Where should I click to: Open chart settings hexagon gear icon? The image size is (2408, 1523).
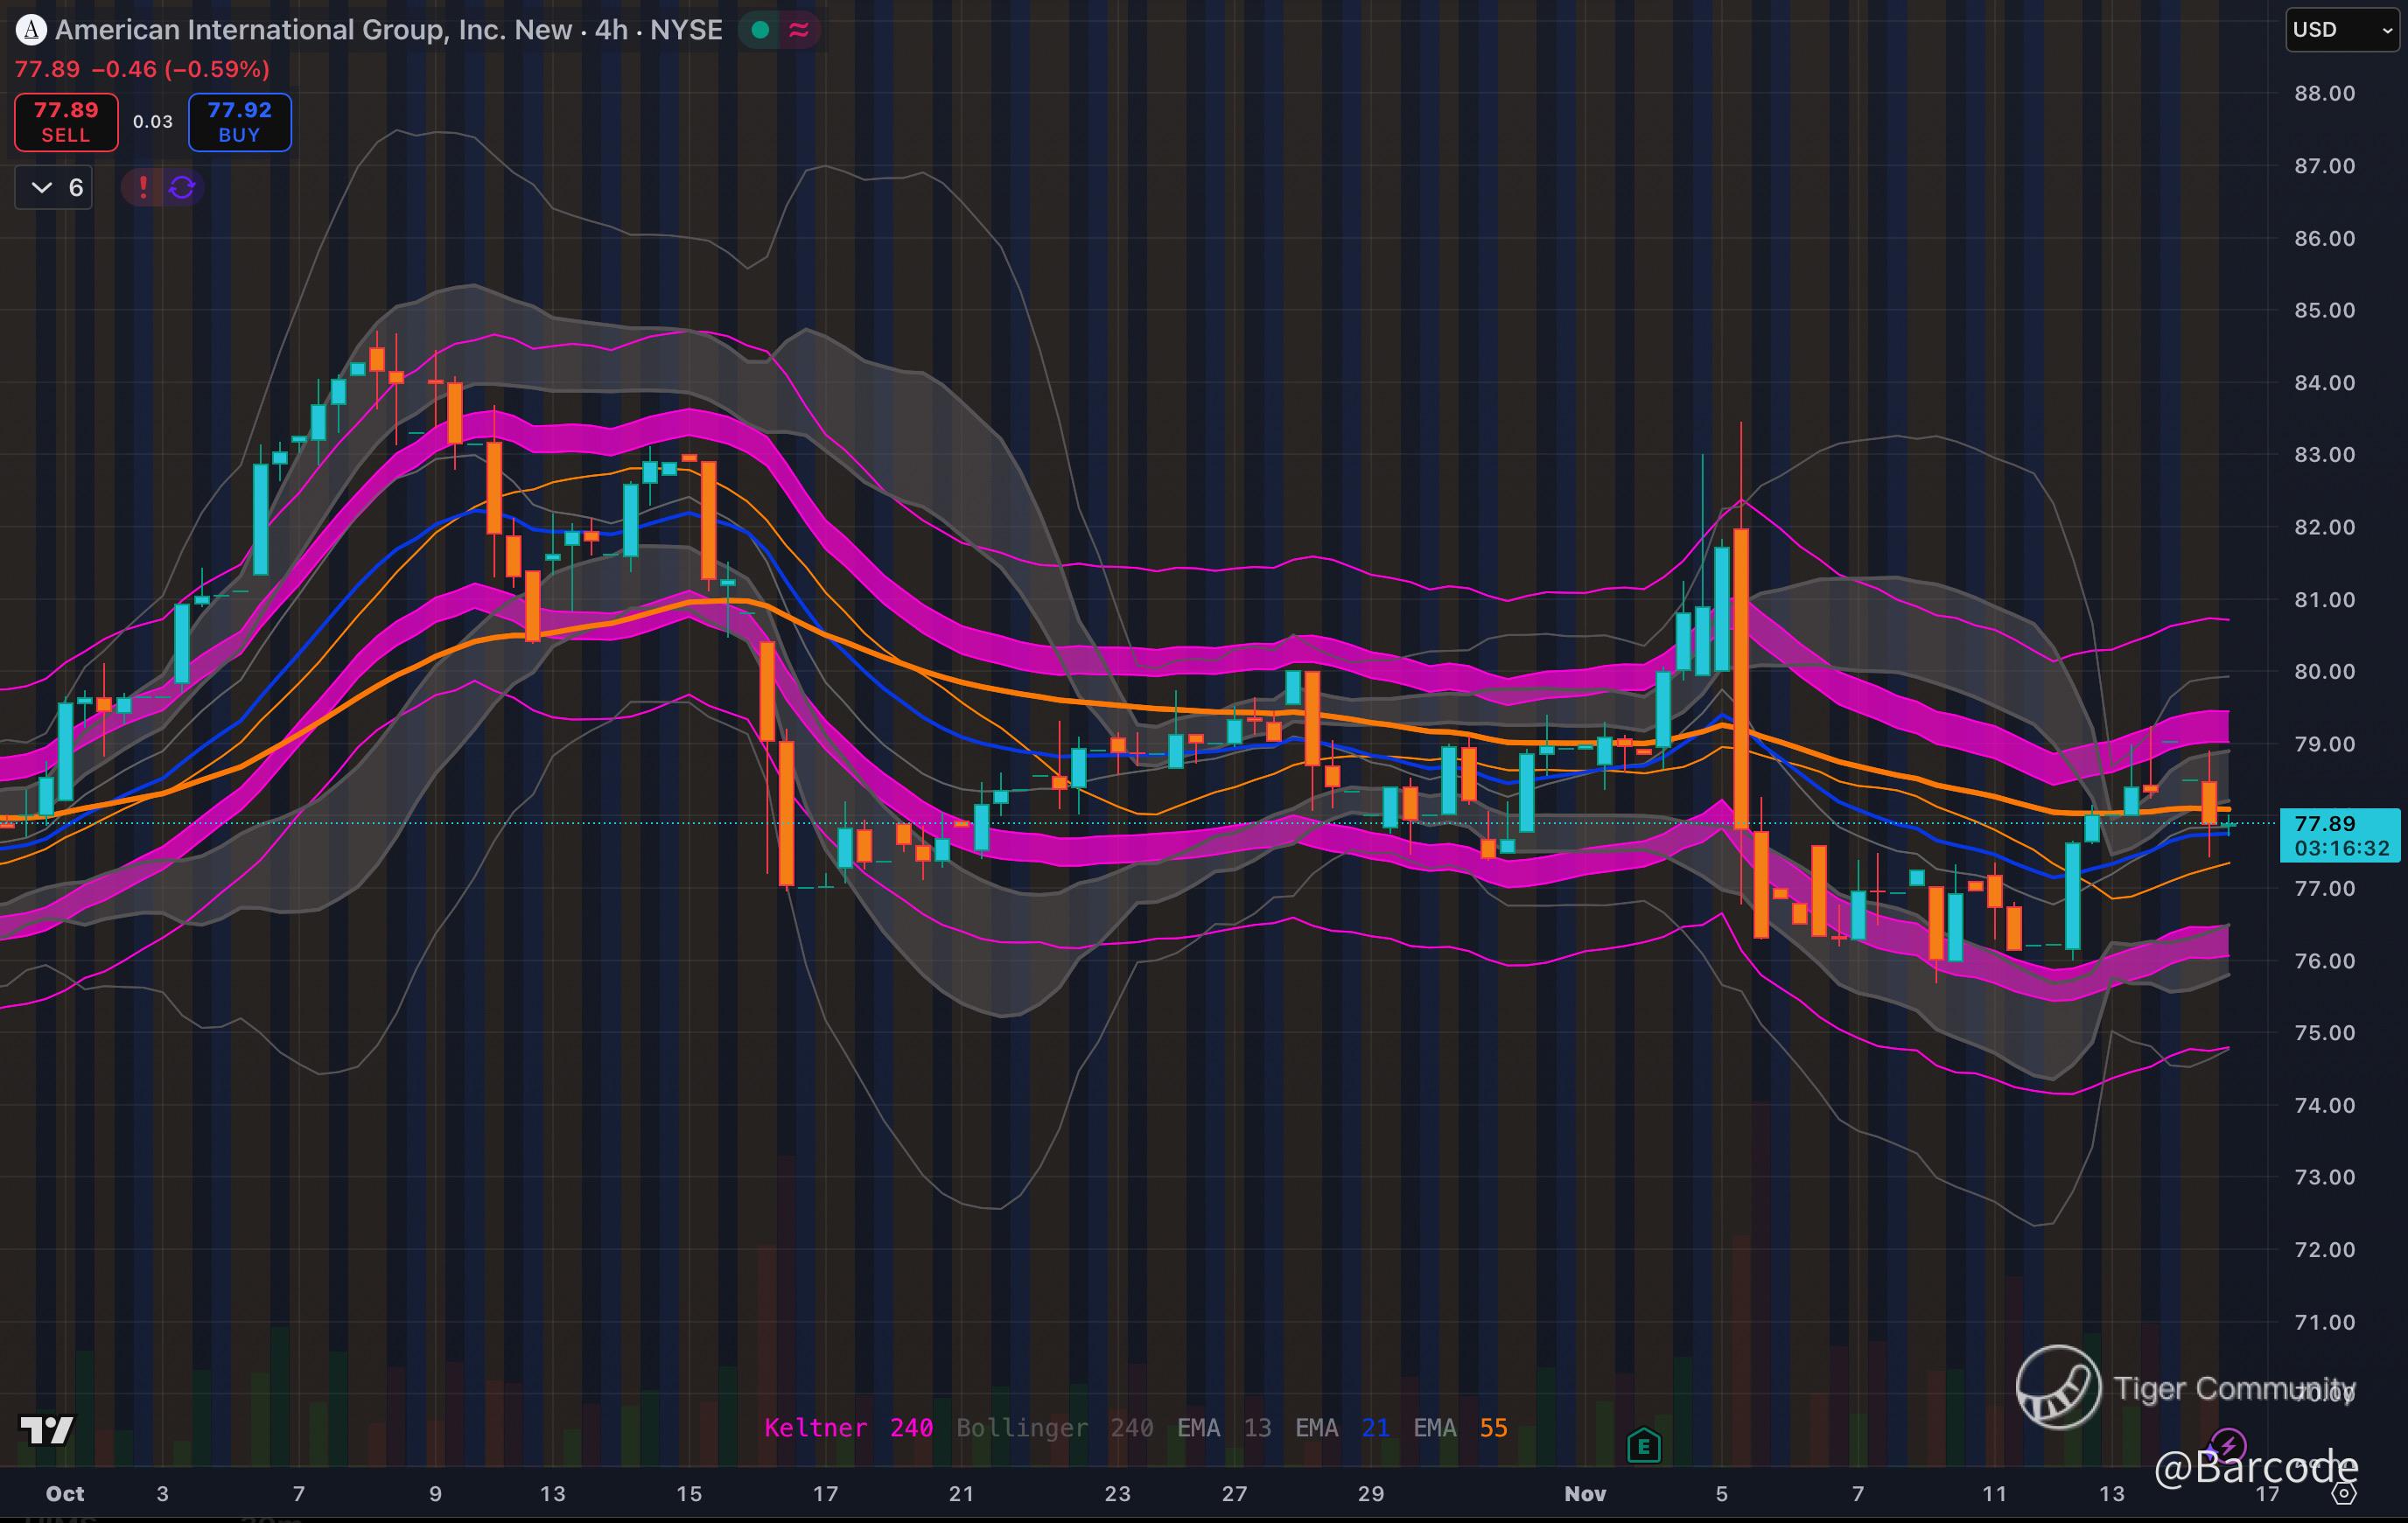[x=2344, y=1493]
